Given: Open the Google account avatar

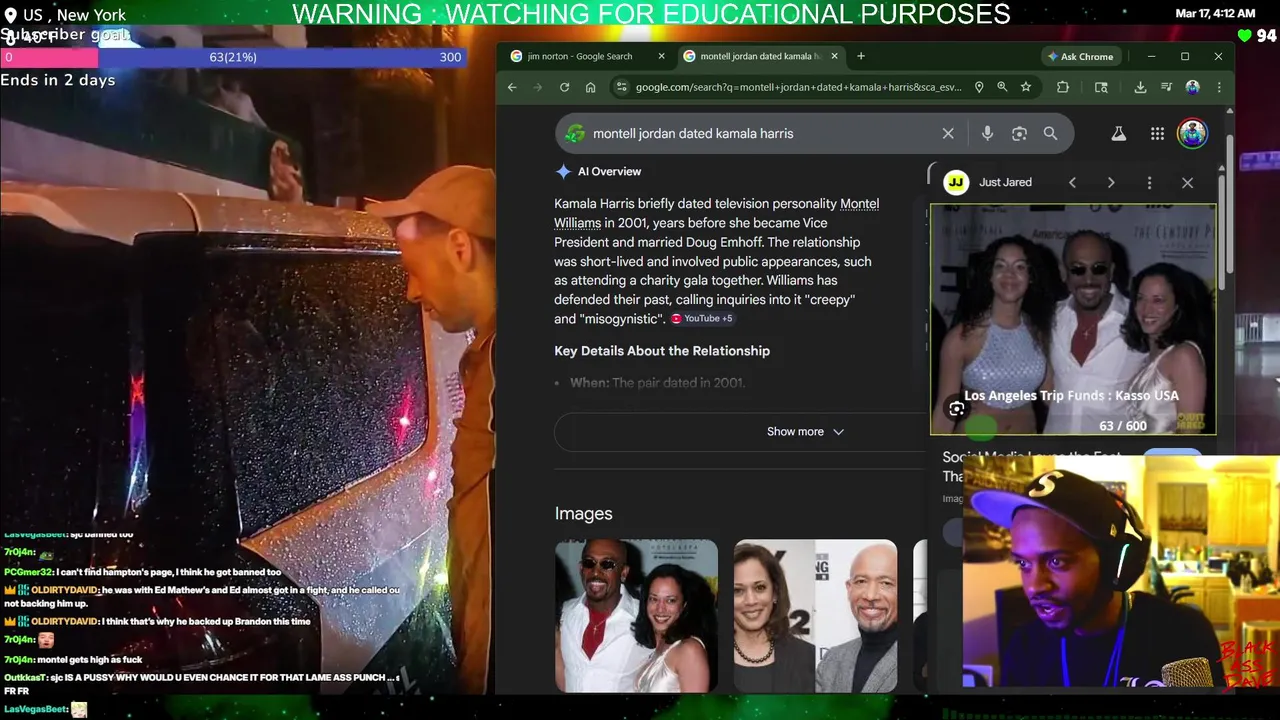Looking at the screenshot, I should pos(1192,133).
